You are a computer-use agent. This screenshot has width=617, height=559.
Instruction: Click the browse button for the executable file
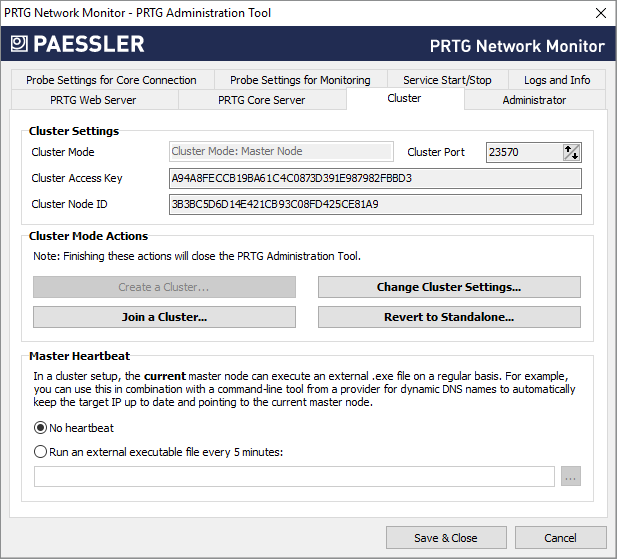click(x=571, y=476)
